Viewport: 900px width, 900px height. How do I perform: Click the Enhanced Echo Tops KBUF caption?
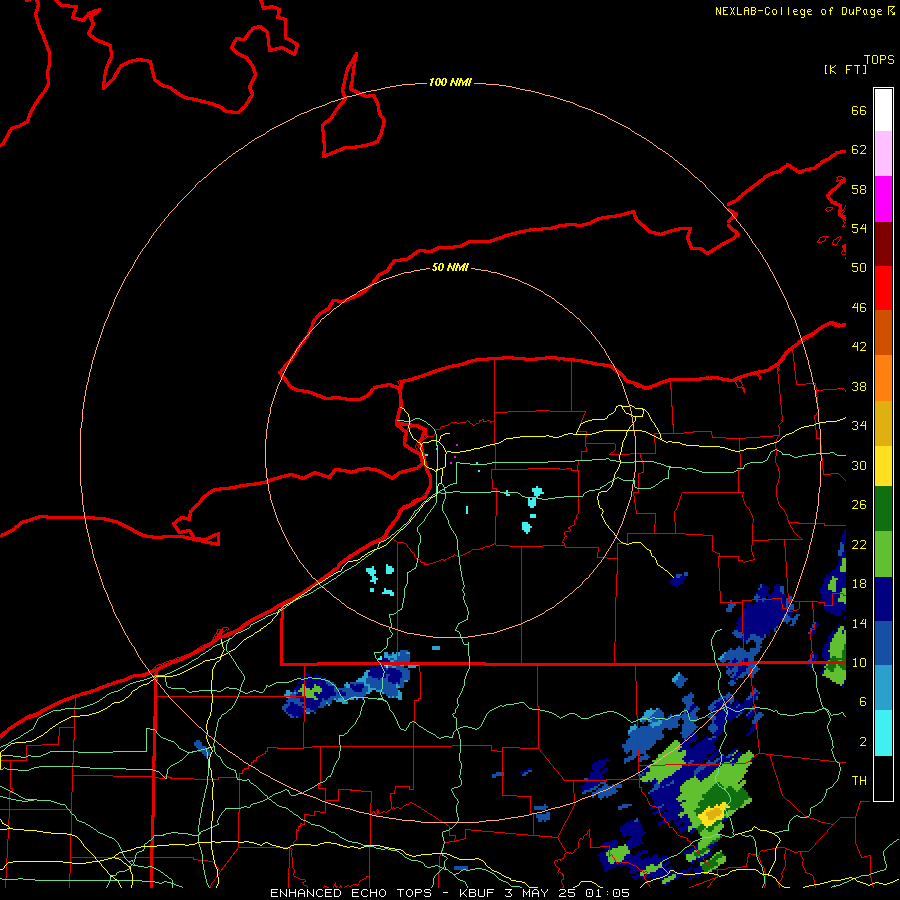[x=450, y=893]
